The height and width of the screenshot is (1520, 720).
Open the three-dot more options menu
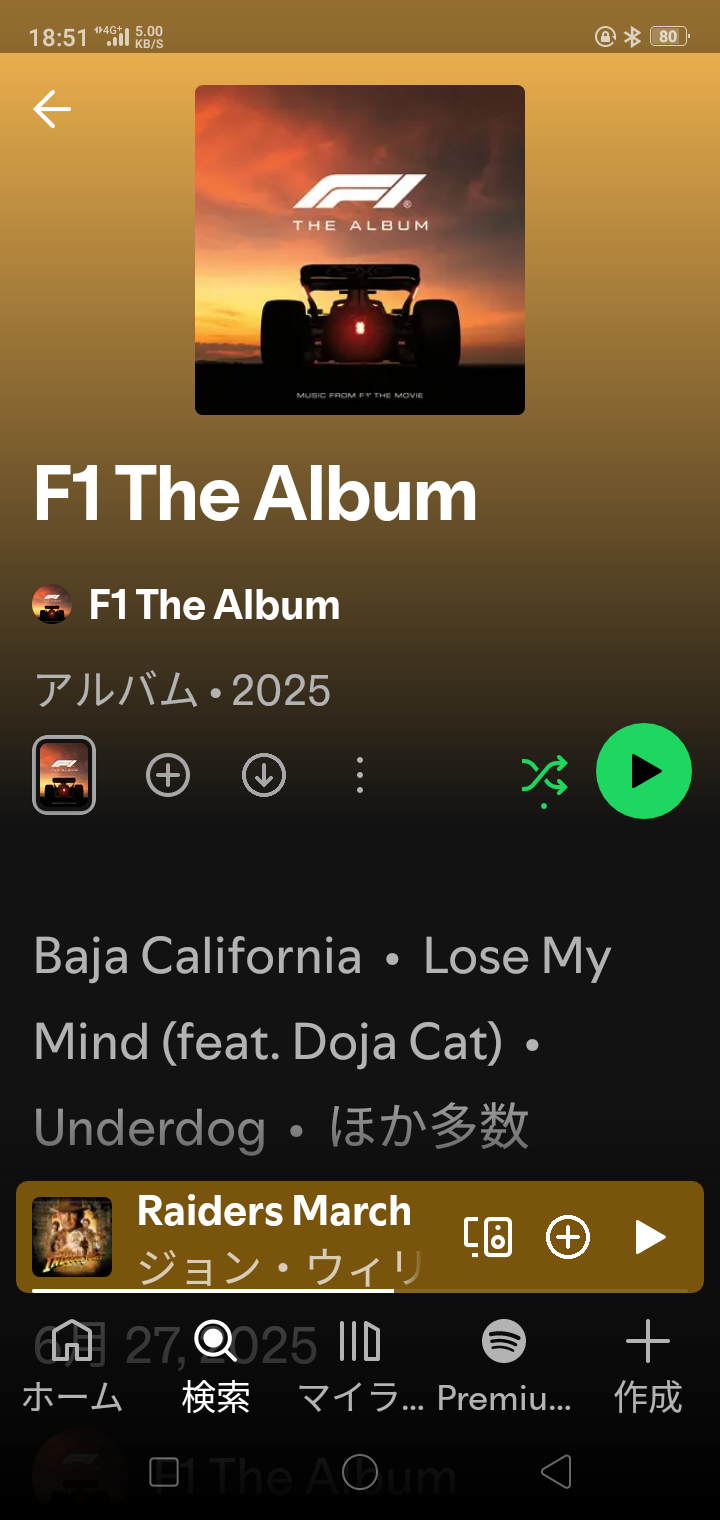click(360, 776)
